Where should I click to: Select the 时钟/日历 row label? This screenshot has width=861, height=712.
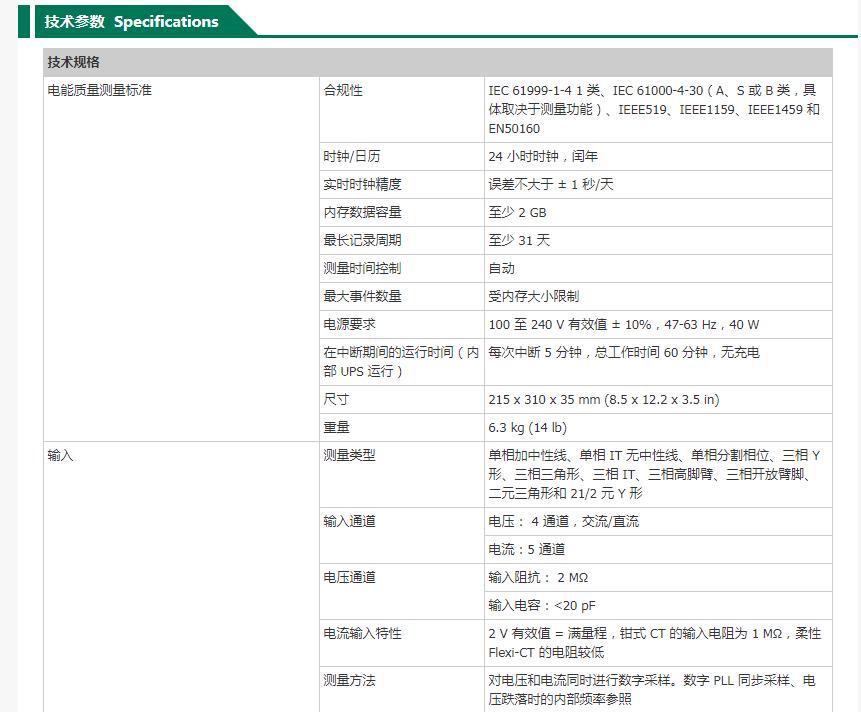(351, 157)
